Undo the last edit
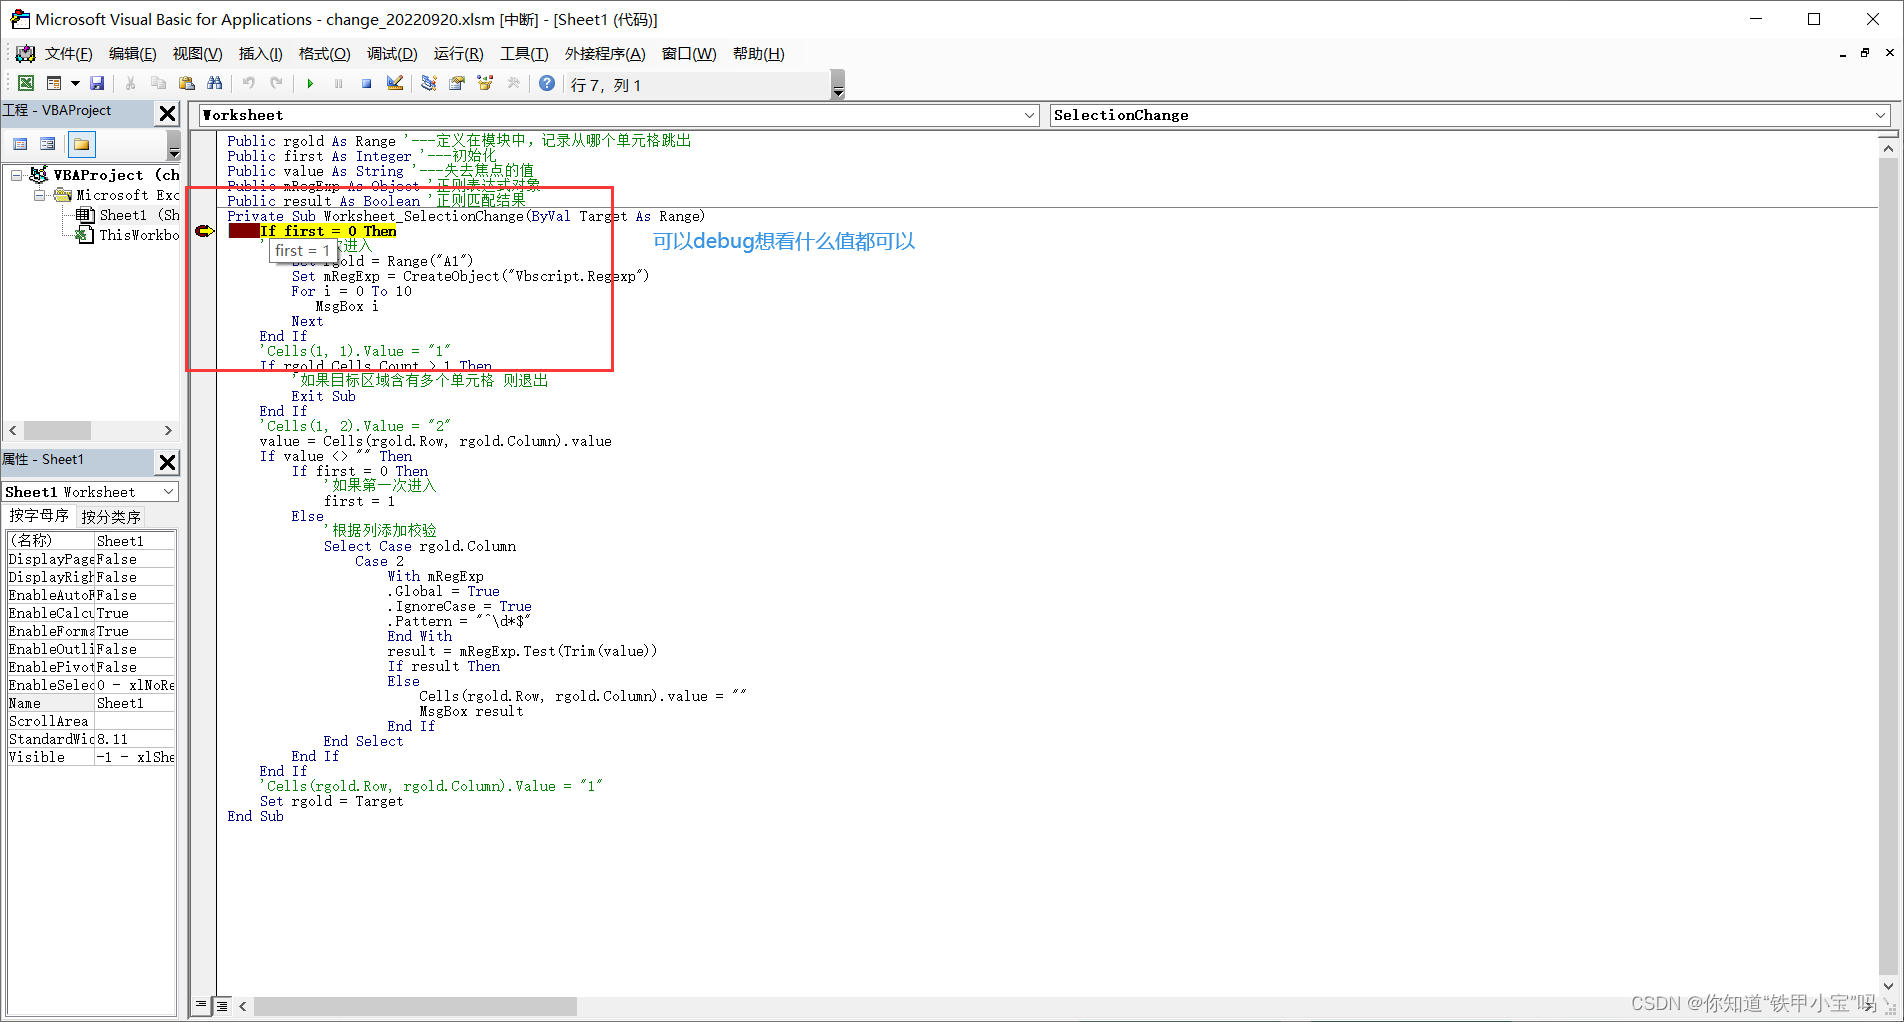Viewport: 1904px width, 1022px height. tap(248, 84)
